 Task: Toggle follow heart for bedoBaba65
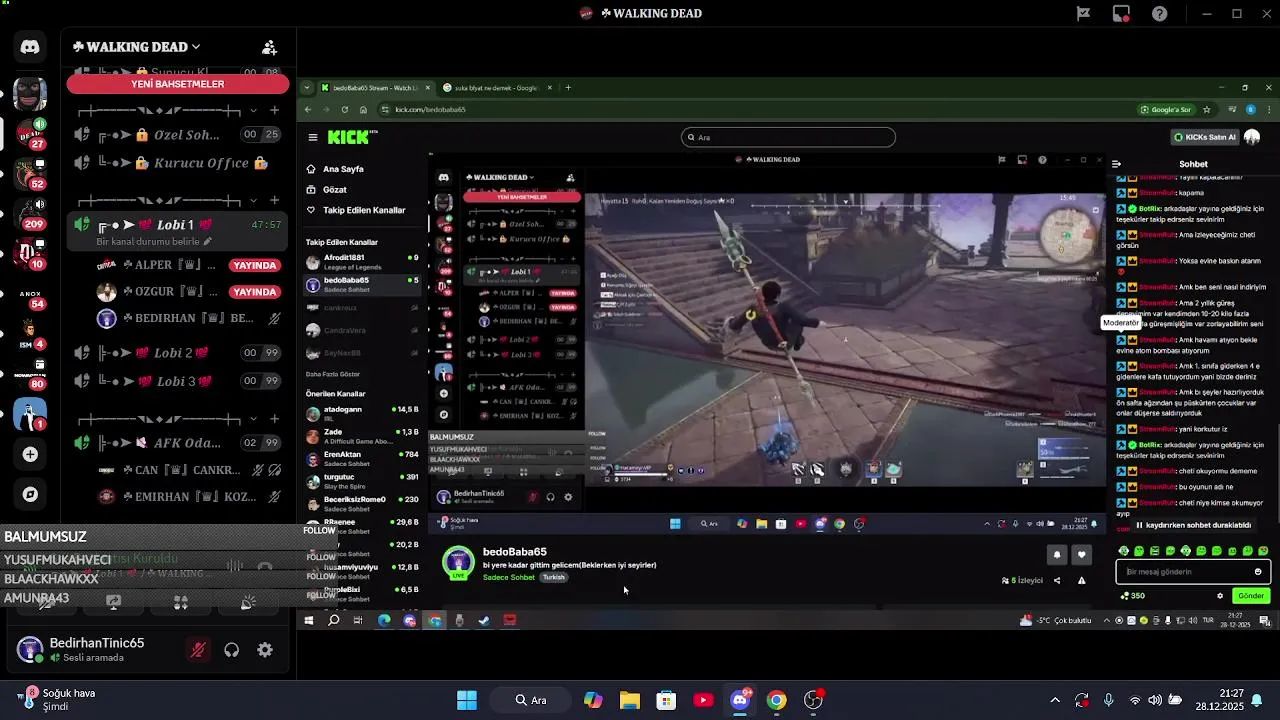coord(1081,554)
